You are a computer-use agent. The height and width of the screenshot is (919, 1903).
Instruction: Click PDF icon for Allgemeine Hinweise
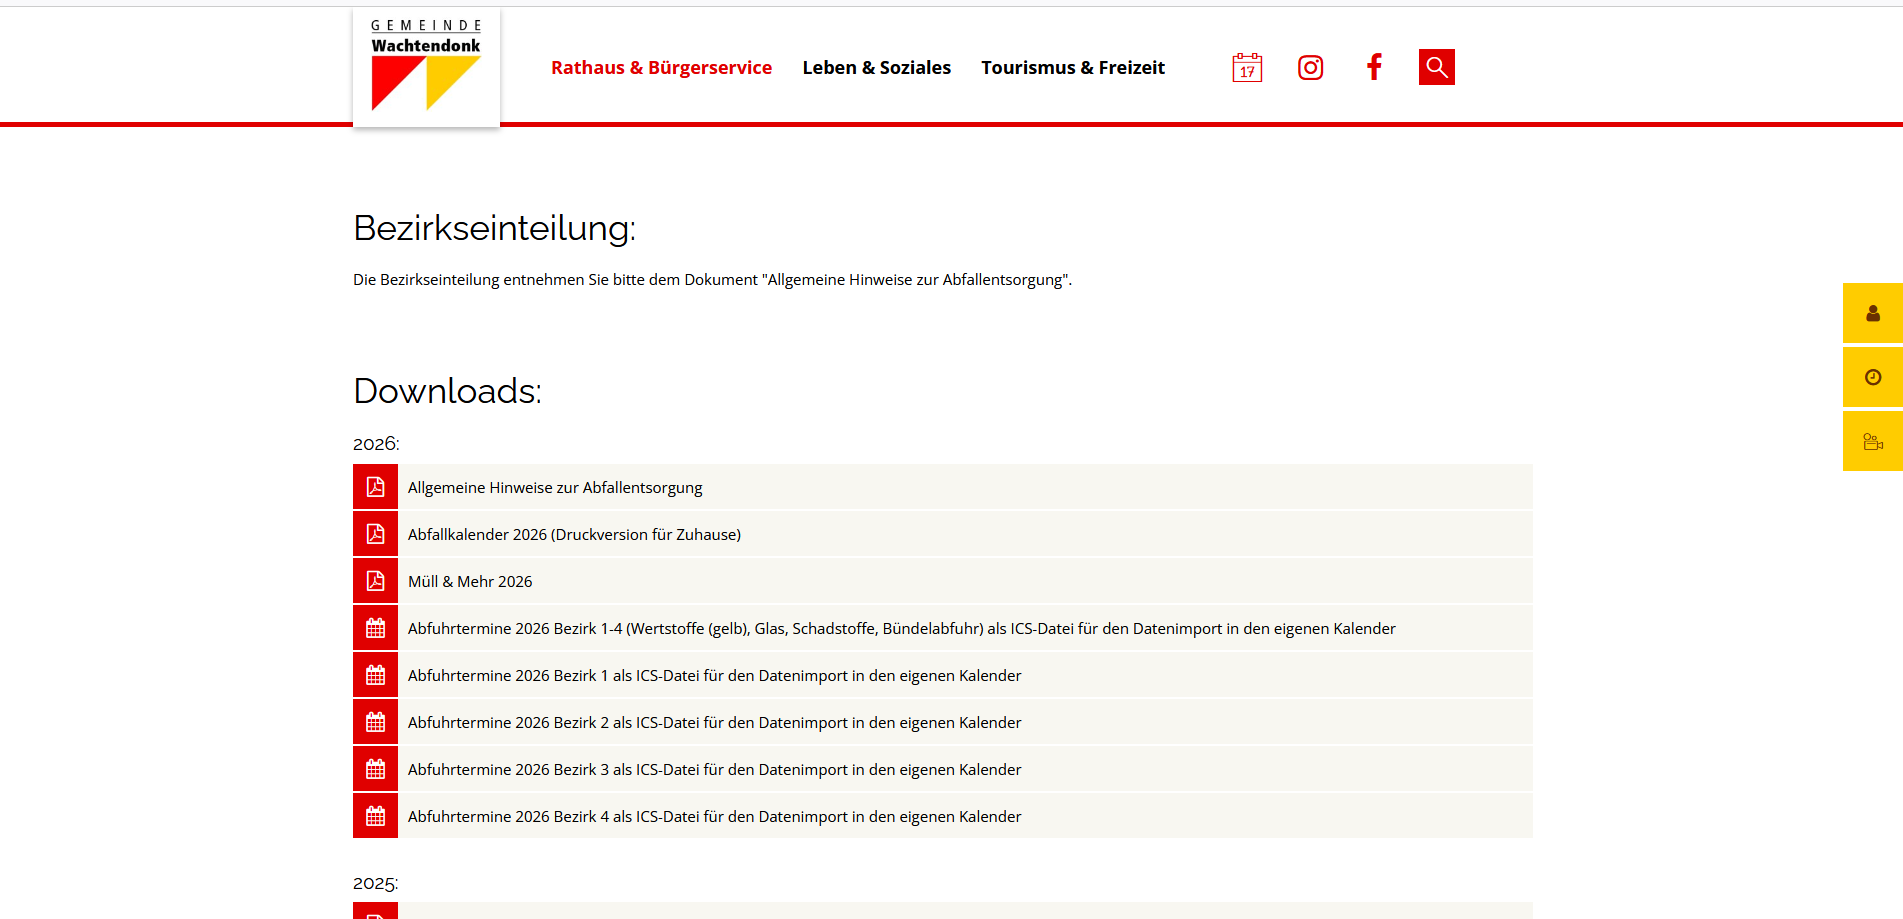[375, 487]
